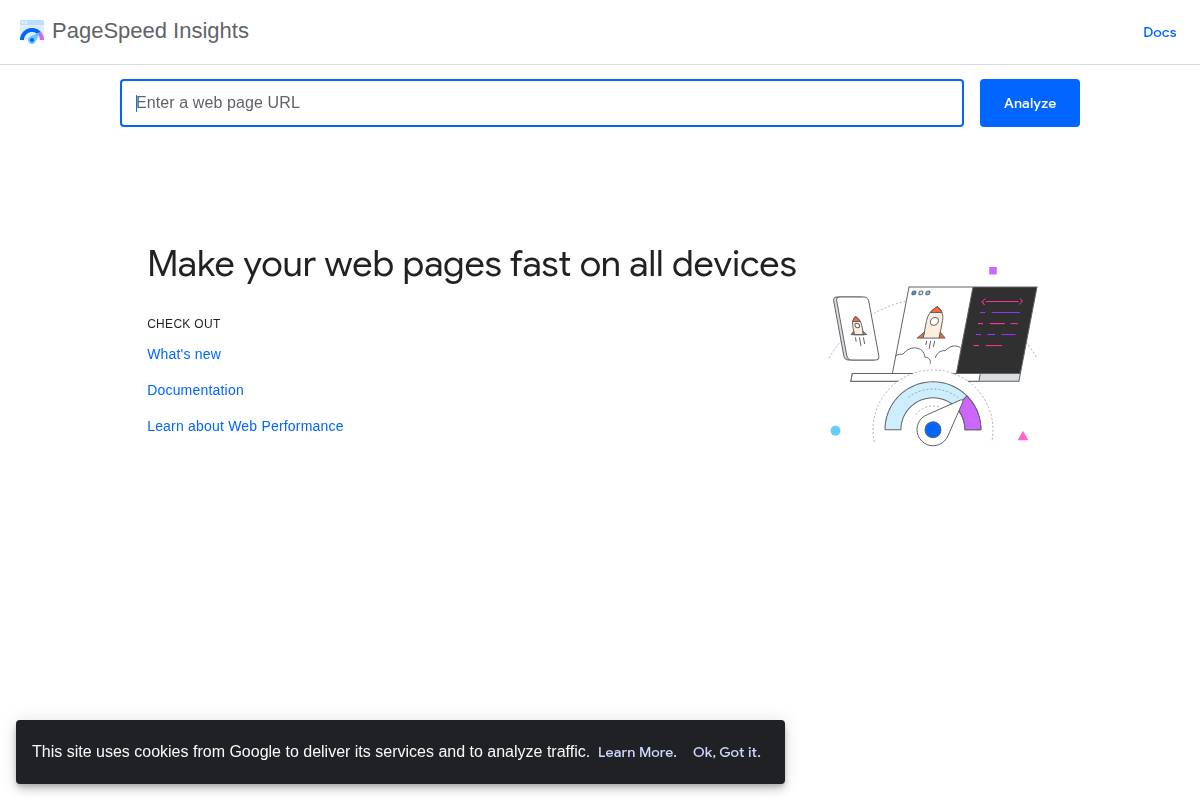Click the pink triangle near the illustration
The image size is (1200, 800).
click(1022, 435)
